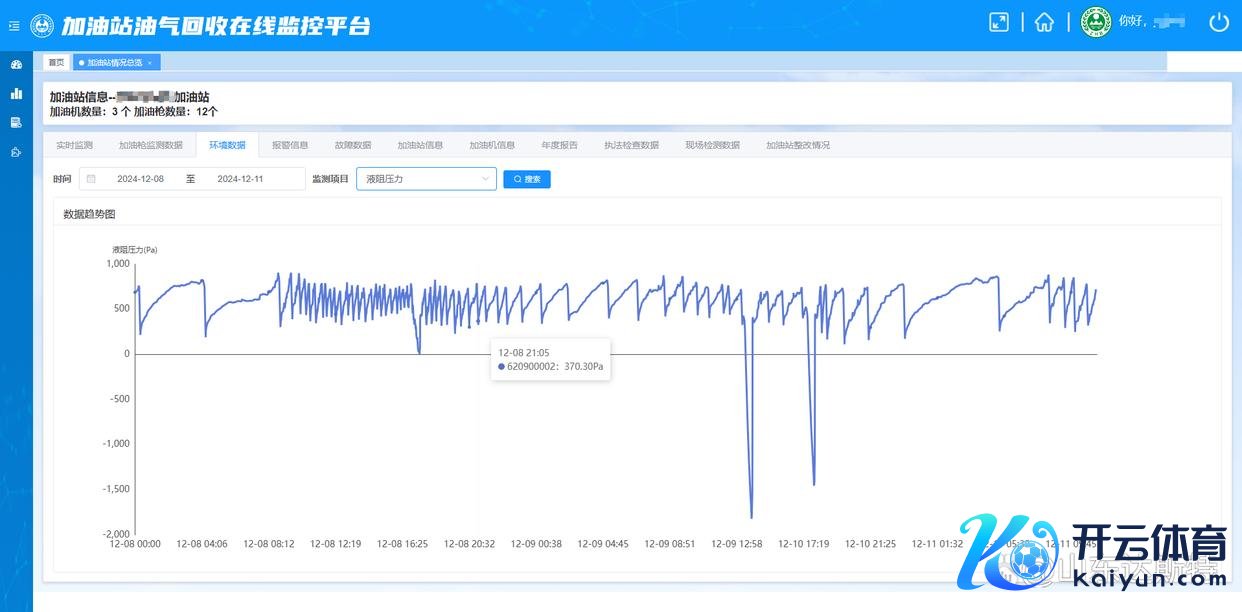Click the blue 搜索 button
Screen dimensions: 1242x612
pyautogui.click(x=527, y=179)
